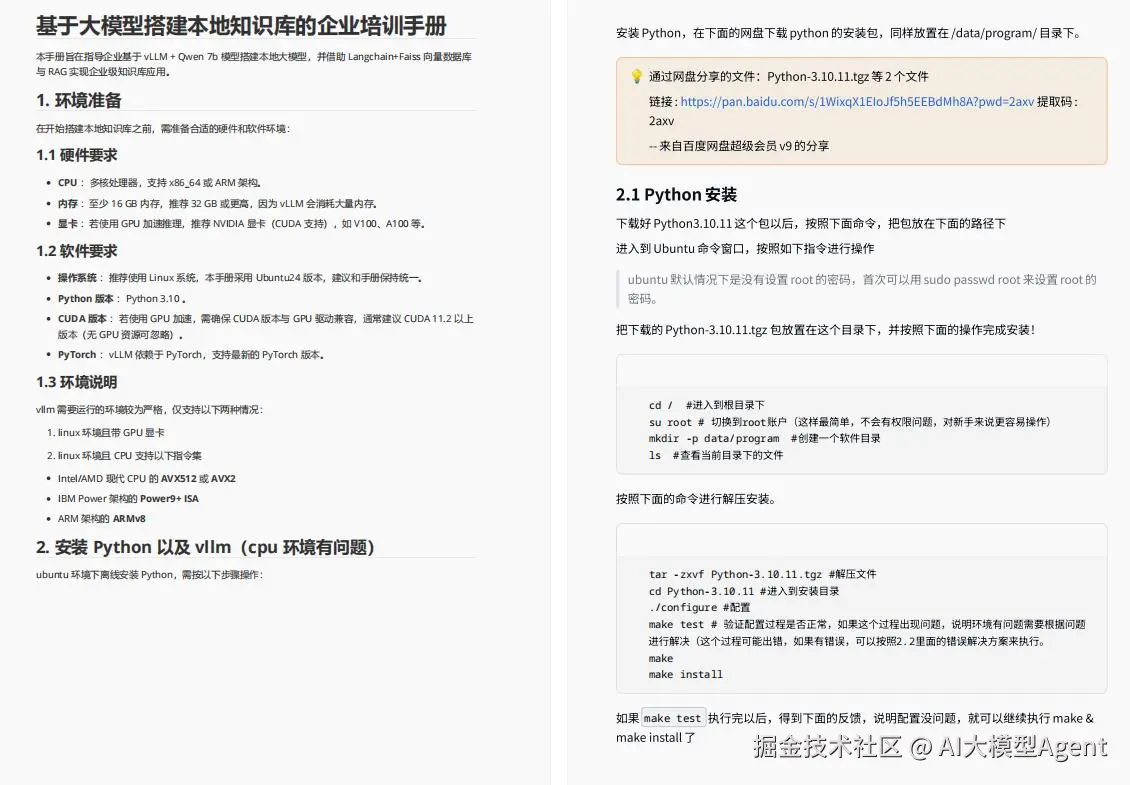The image size is (1130, 785).
Task: Click the 'cd Python-3.10.11' command line
Action: pos(744,591)
